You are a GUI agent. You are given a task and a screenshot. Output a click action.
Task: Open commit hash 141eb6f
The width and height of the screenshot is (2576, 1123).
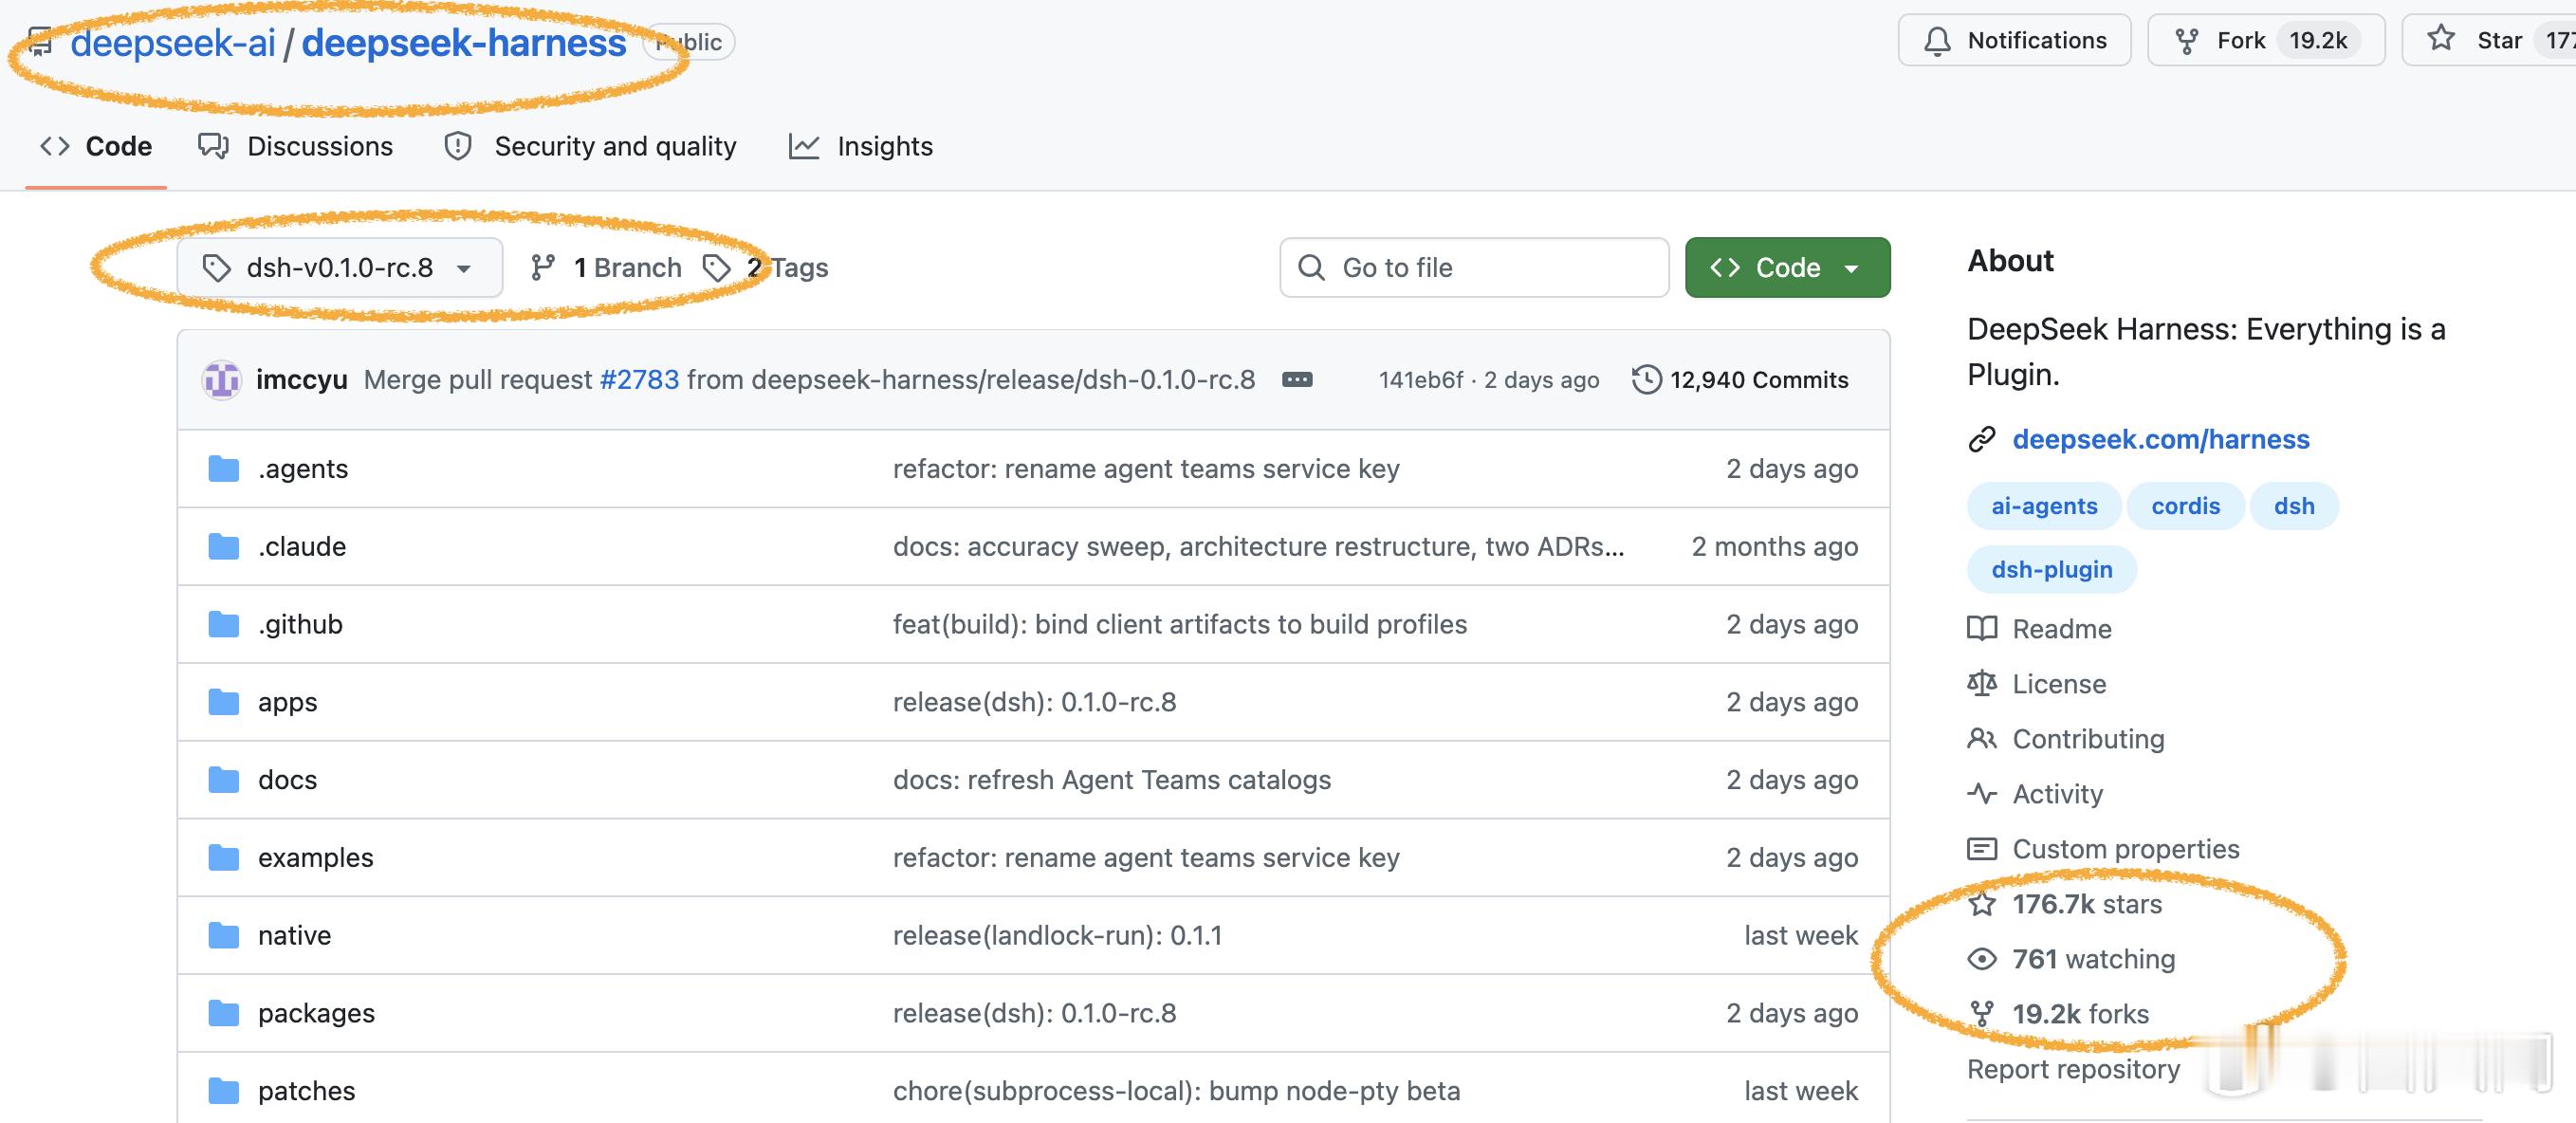point(1421,380)
